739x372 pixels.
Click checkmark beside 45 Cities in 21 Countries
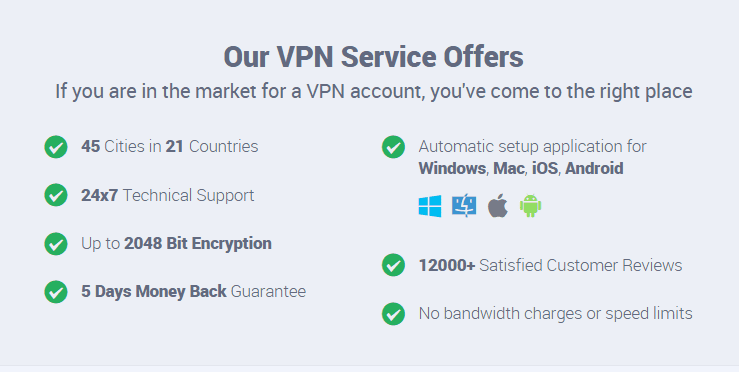(56, 147)
